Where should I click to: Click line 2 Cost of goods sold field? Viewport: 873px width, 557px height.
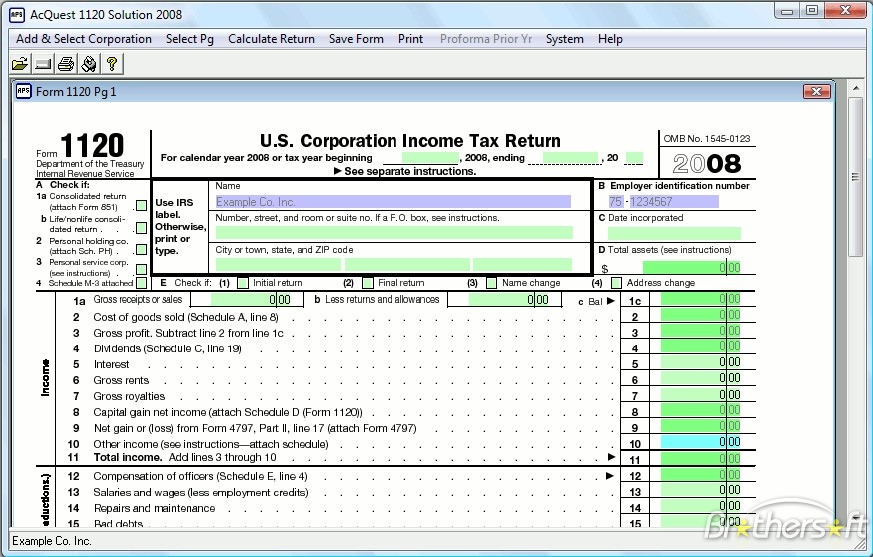pyautogui.click(x=701, y=315)
